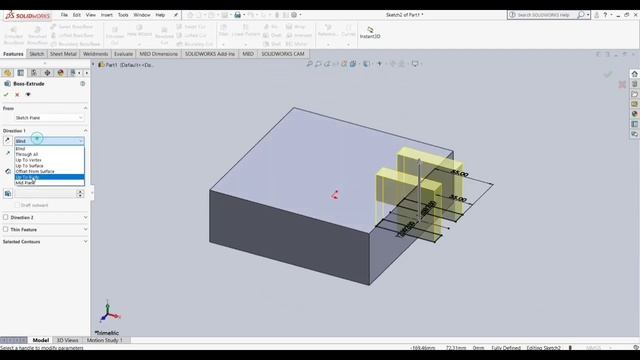Click the Options gear icon
This screenshot has height=360, width=640.
(294, 15)
